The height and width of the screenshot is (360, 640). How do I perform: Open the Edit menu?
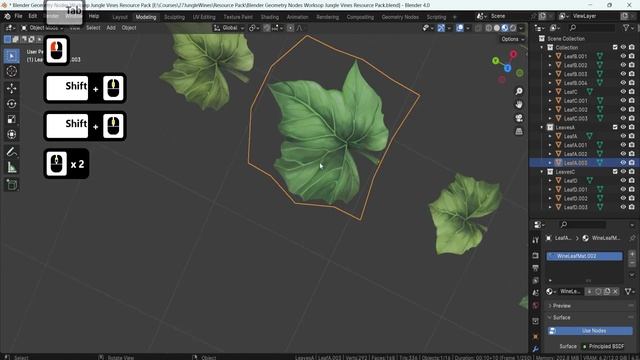point(33,16)
